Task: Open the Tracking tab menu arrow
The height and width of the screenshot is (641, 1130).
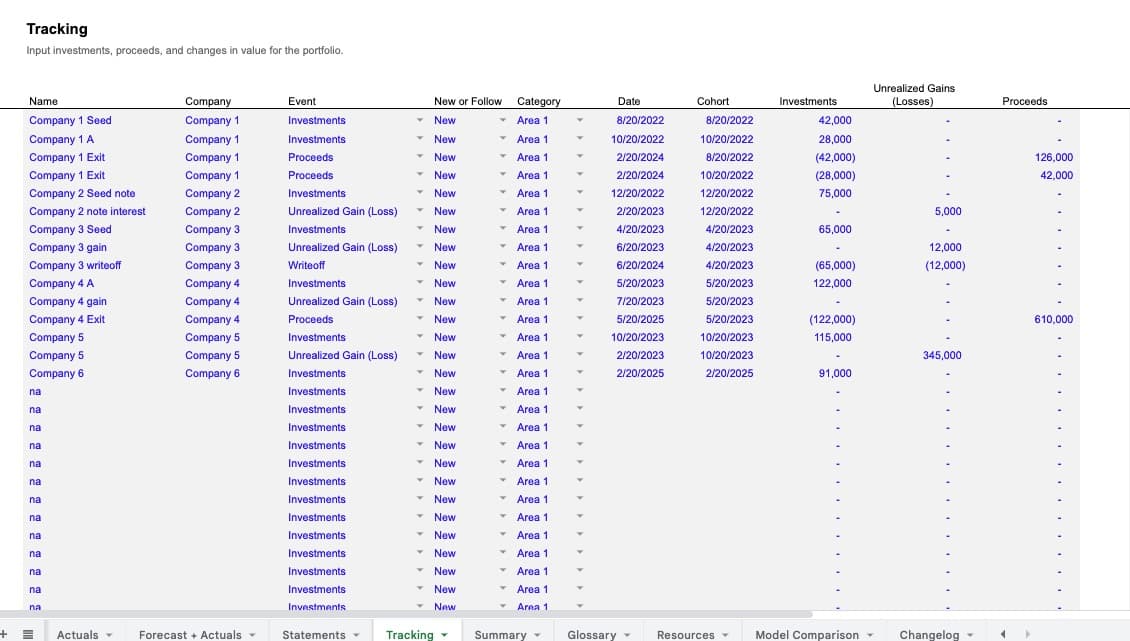Action: click(443, 635)
